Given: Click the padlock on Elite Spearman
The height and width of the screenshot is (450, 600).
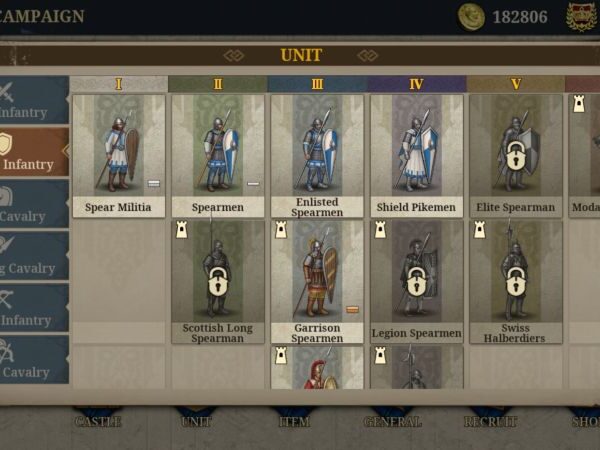Looking at the screenshot, I should [x=515, y=156].
